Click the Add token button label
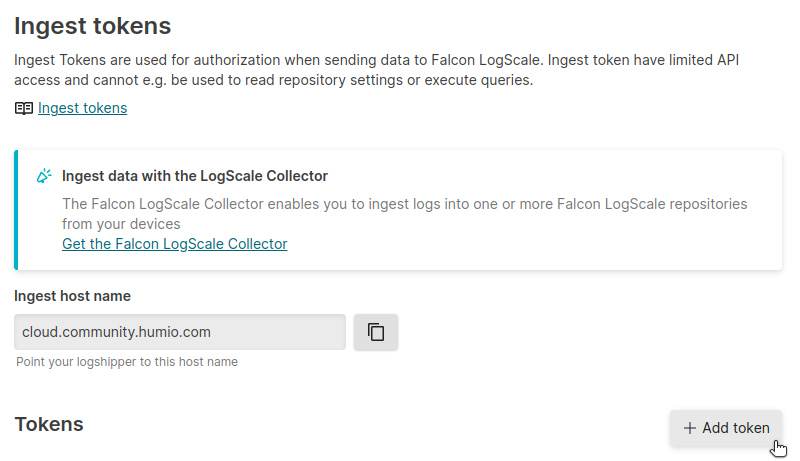 736,428
